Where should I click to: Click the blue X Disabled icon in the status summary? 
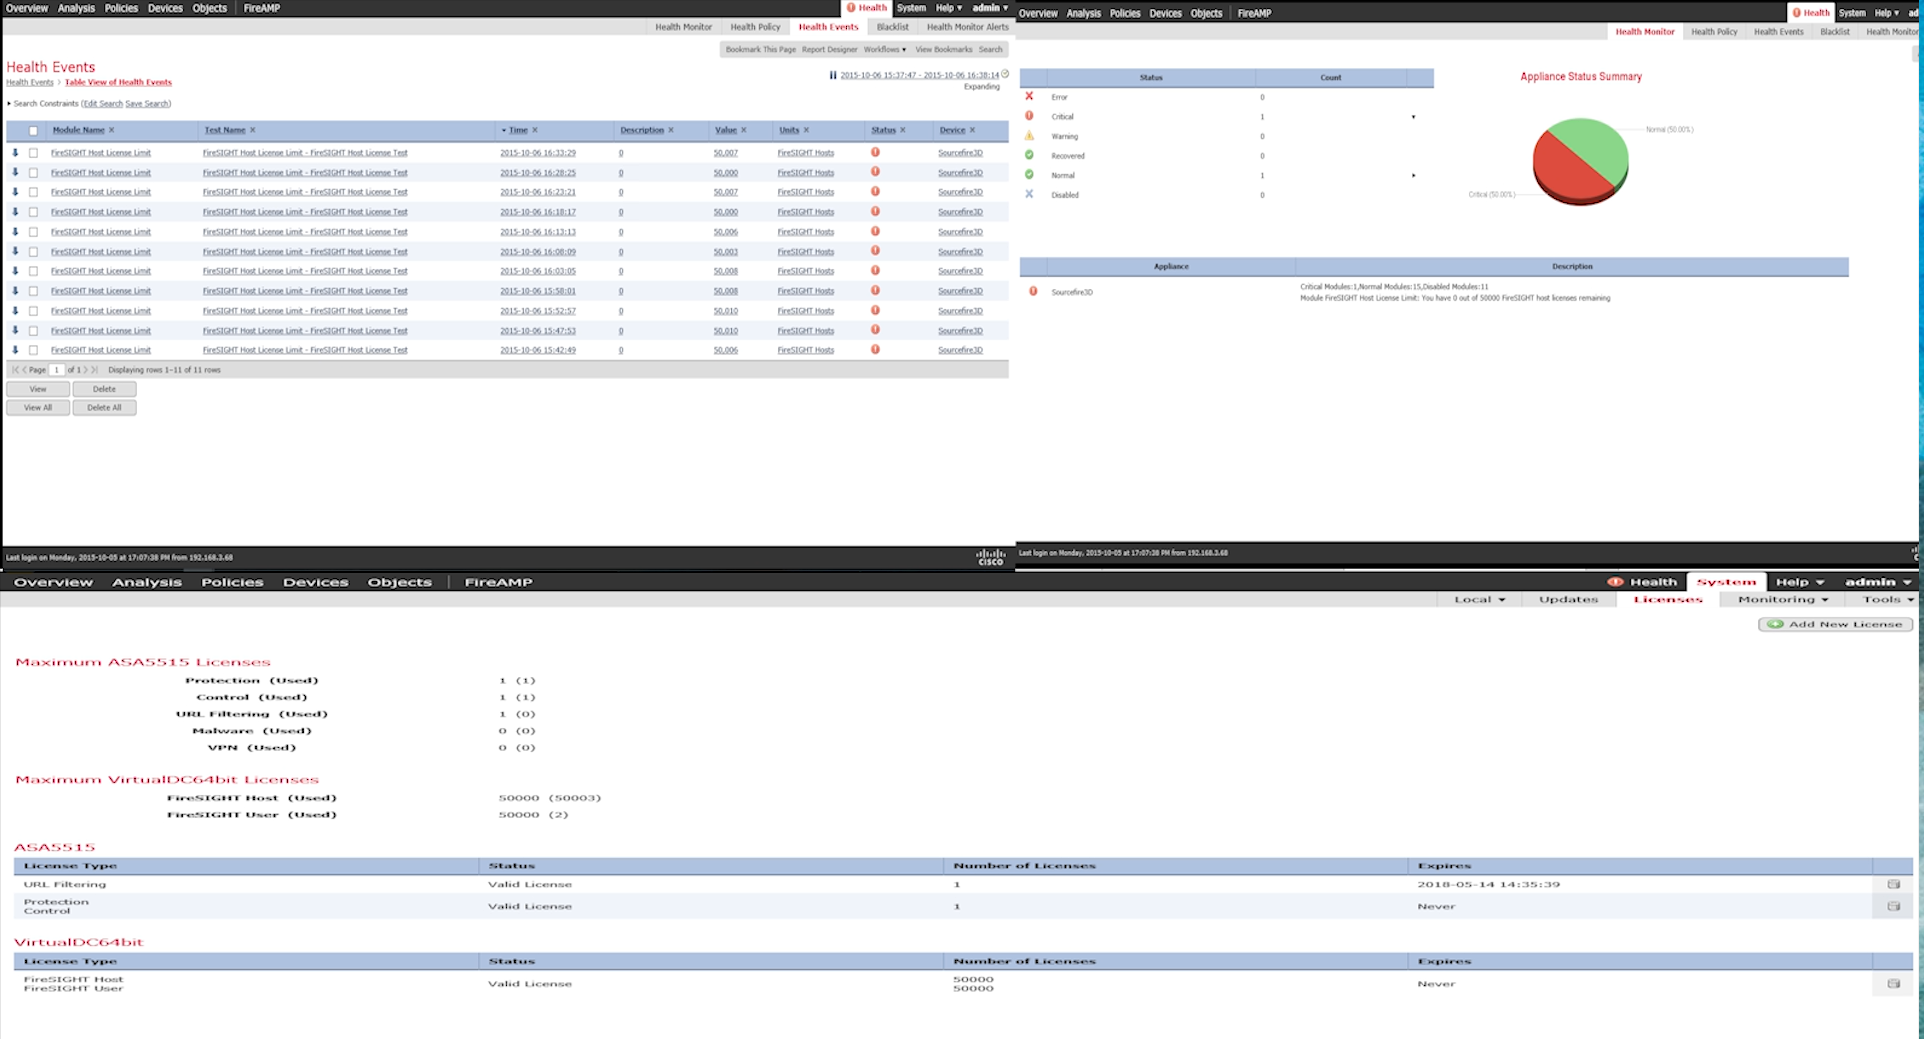(1029, 195)
